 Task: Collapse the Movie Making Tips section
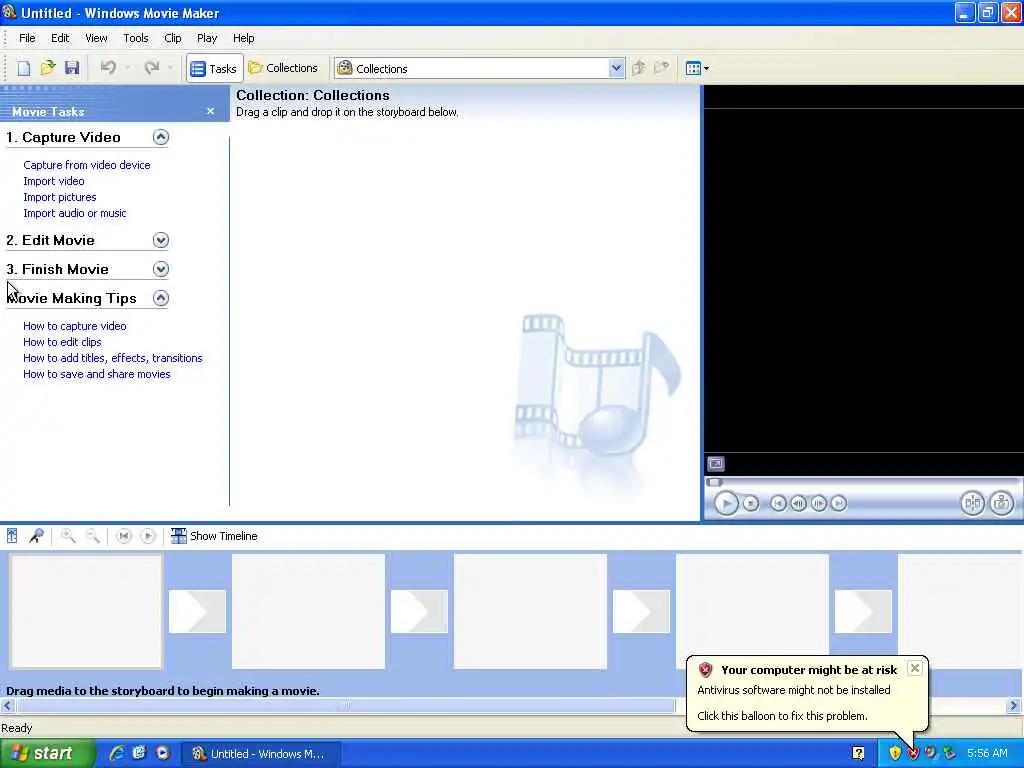click(161, 298)
